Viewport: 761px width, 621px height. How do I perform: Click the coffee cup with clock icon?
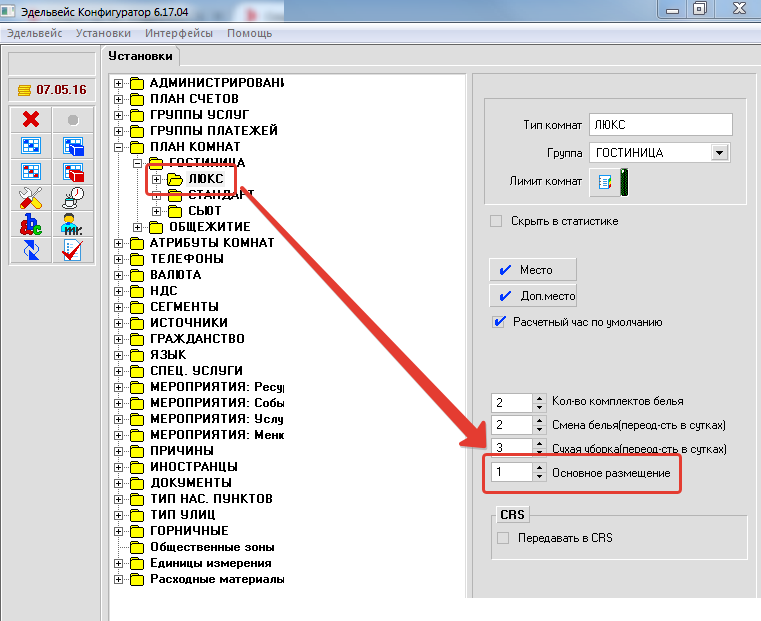coord(72,197)
